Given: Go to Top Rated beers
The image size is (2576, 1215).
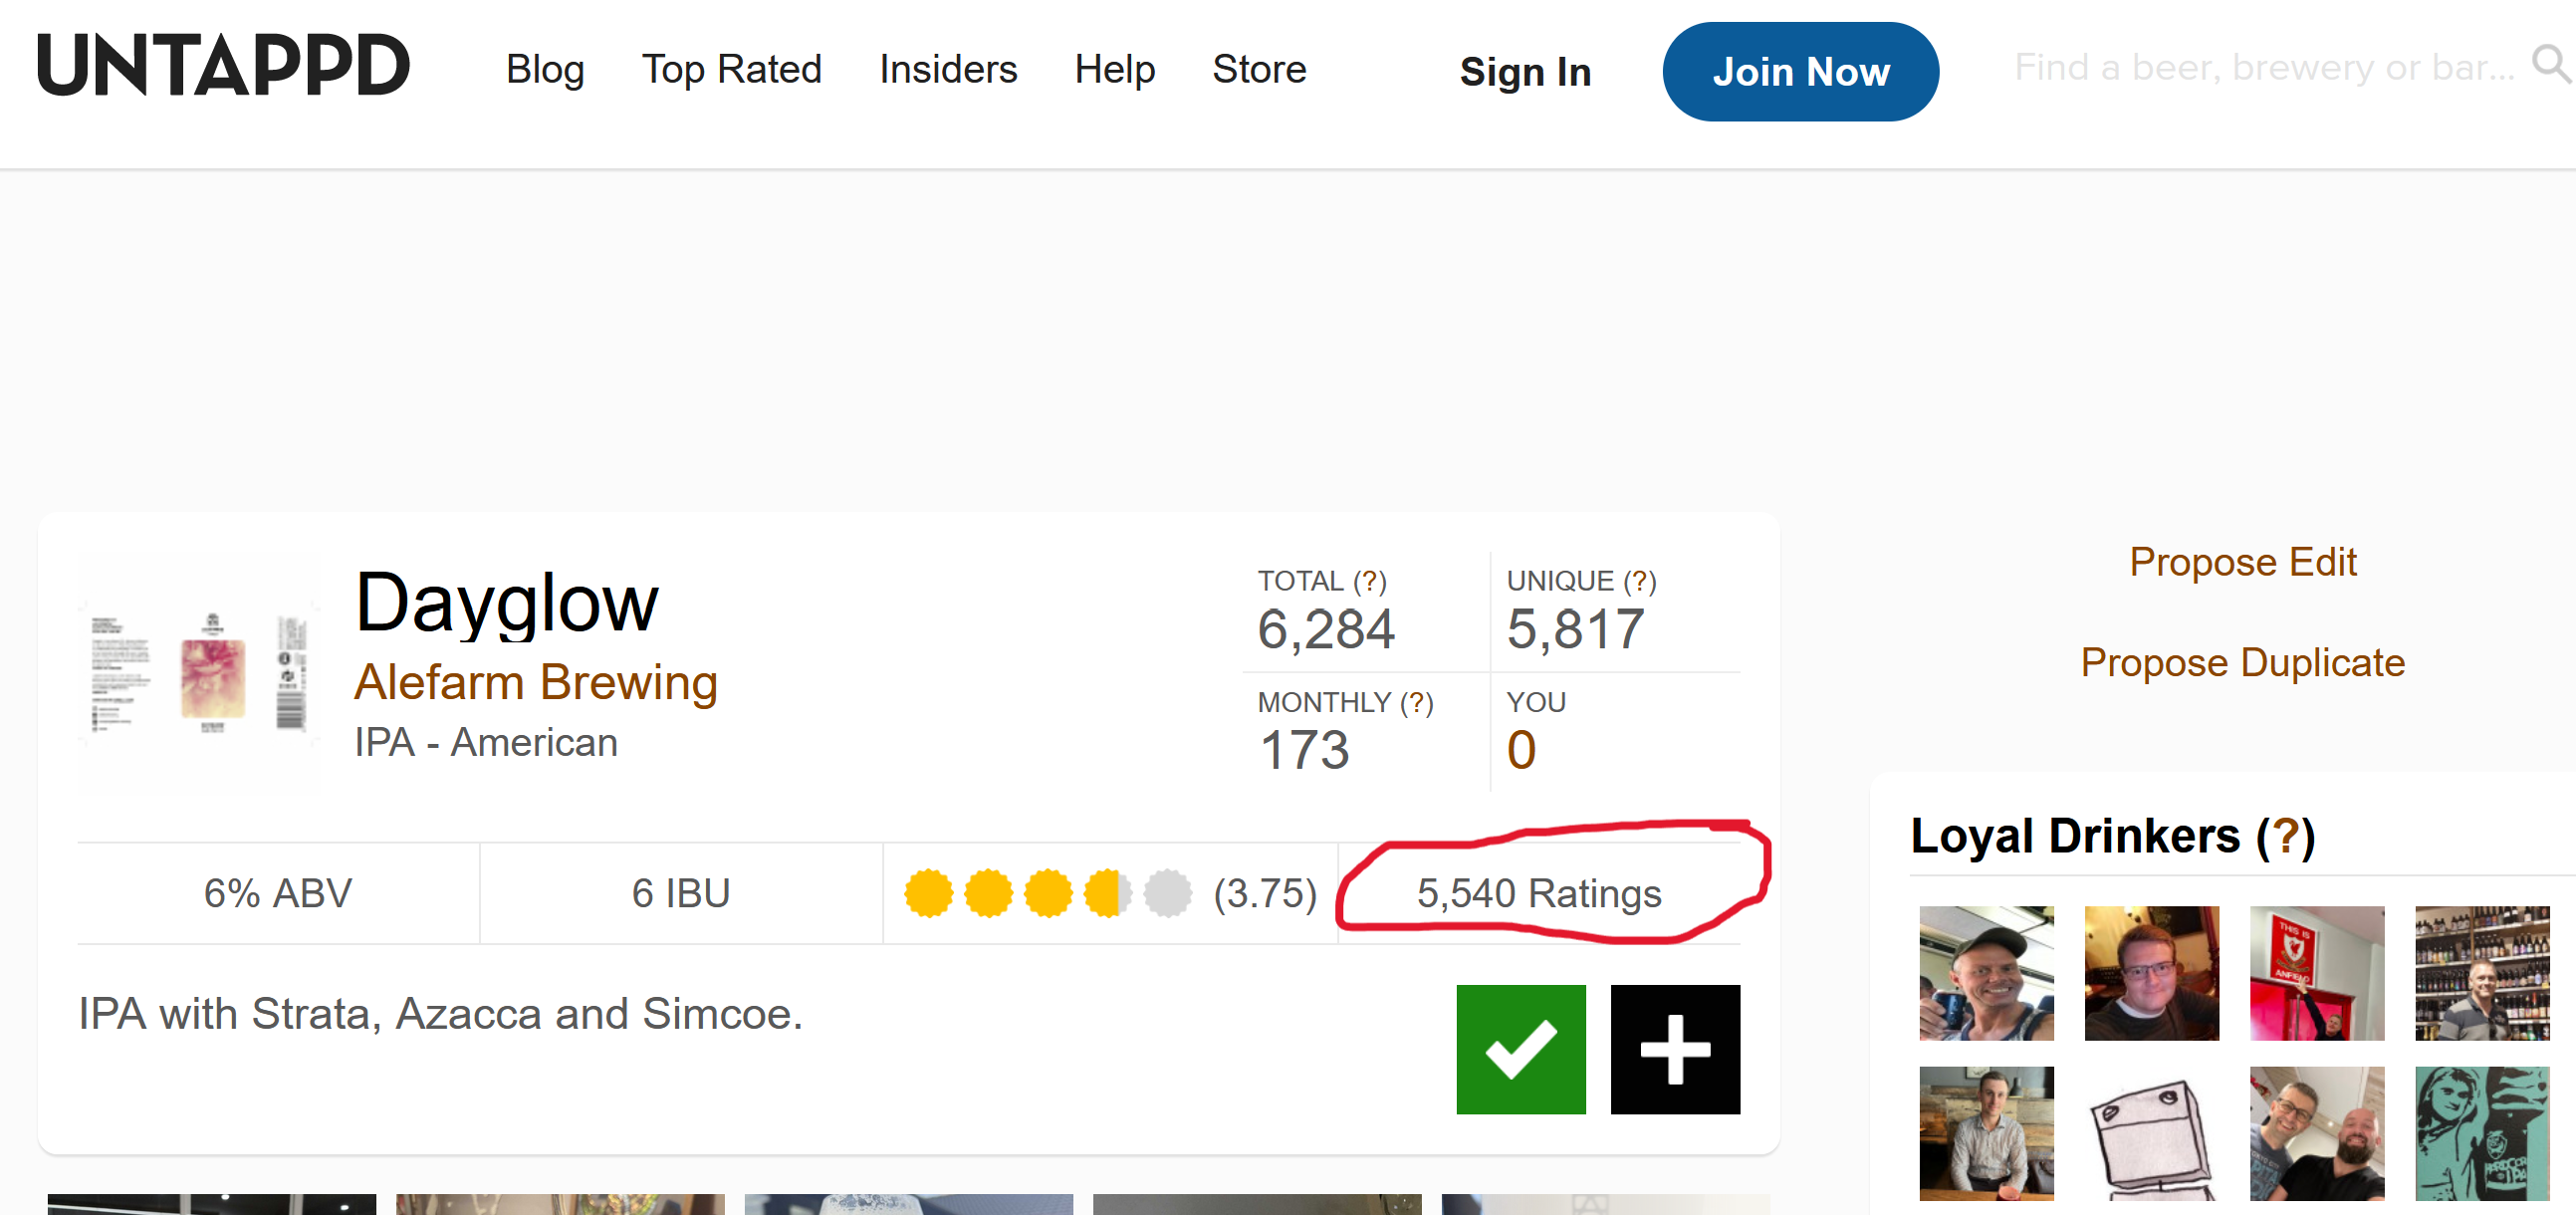Looking at the screenshot, I should coord(731,69).
